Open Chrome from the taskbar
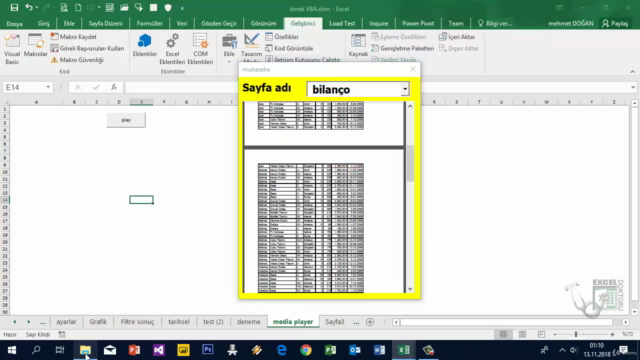Viewport: 640px width, 360px height. (306, 350)
